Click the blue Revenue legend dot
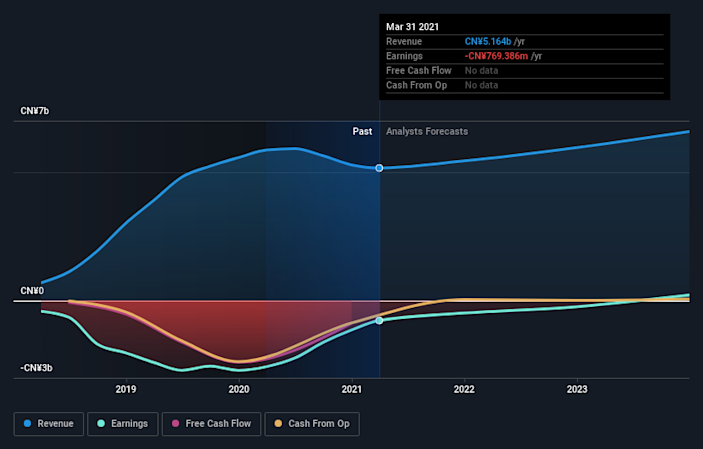Screen dimensions: 703x449 click(x=27, y=424)
